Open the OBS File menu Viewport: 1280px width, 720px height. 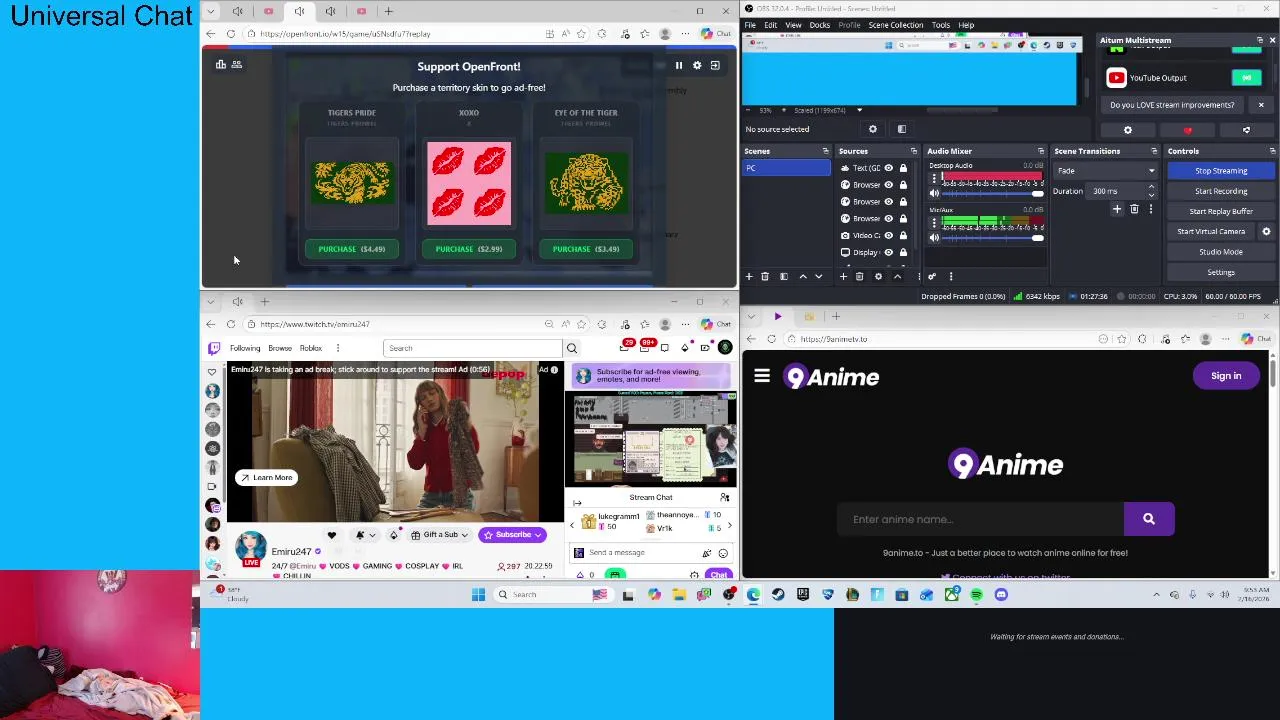pos(750,25)
